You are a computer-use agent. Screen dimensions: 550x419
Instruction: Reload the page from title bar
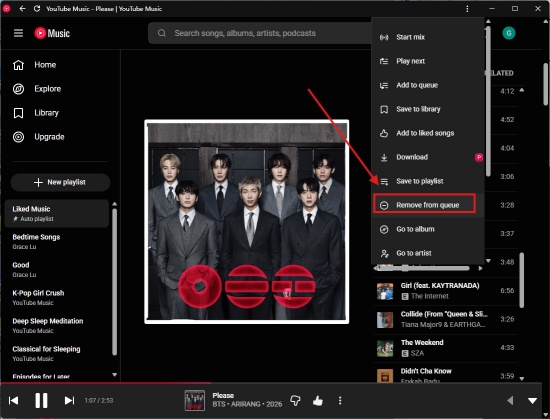[37, 8]
